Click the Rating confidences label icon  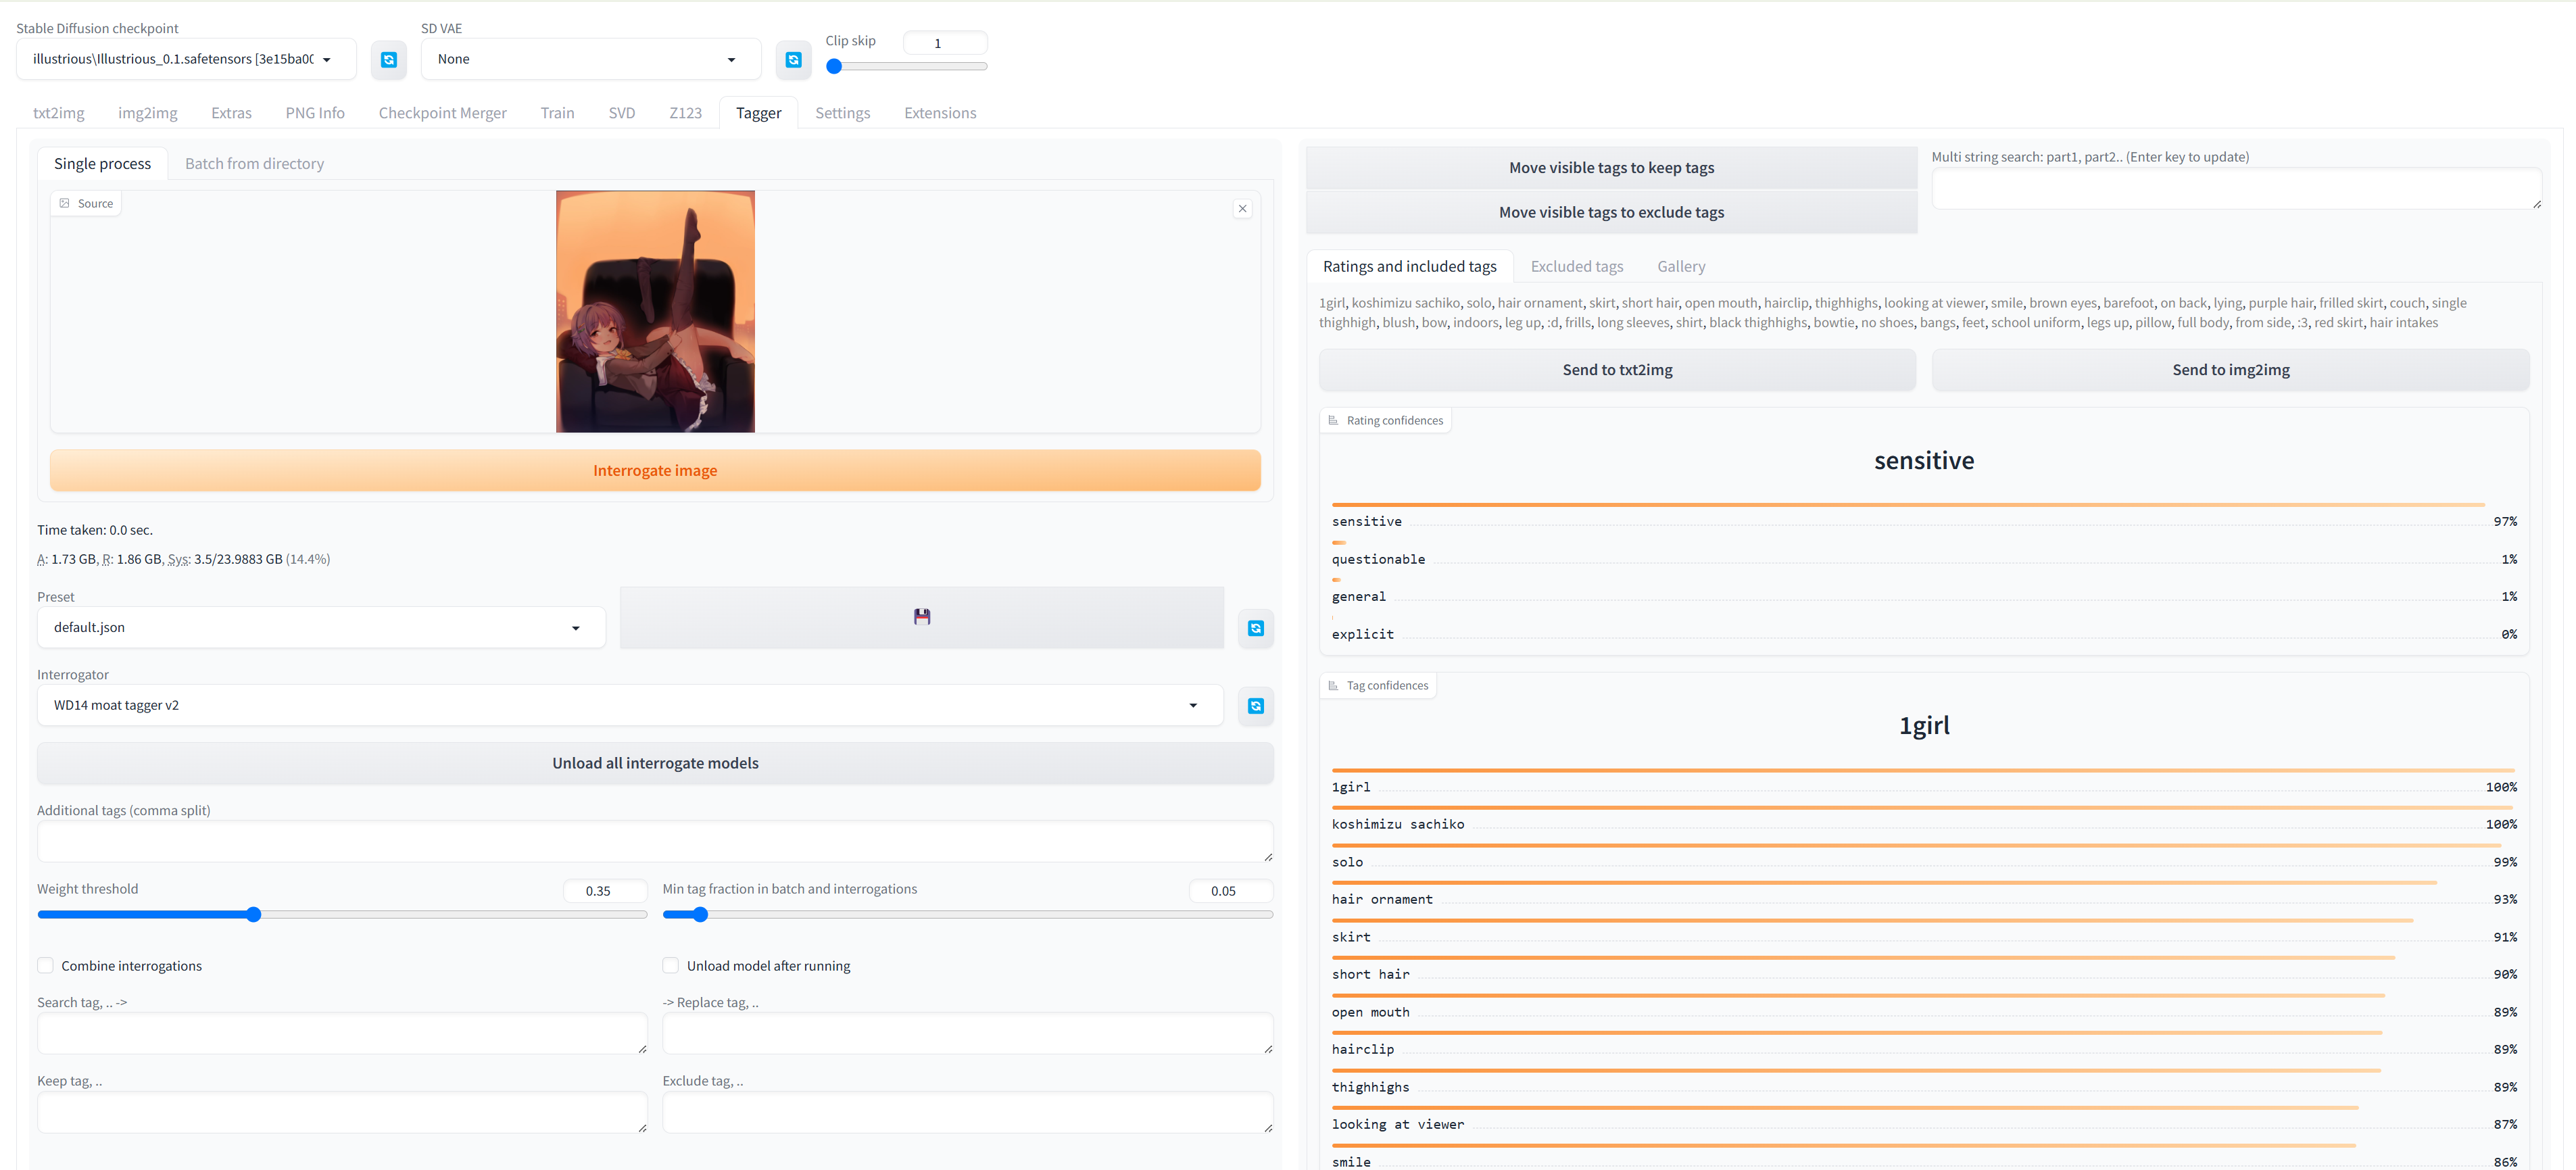coord(1333,421)
